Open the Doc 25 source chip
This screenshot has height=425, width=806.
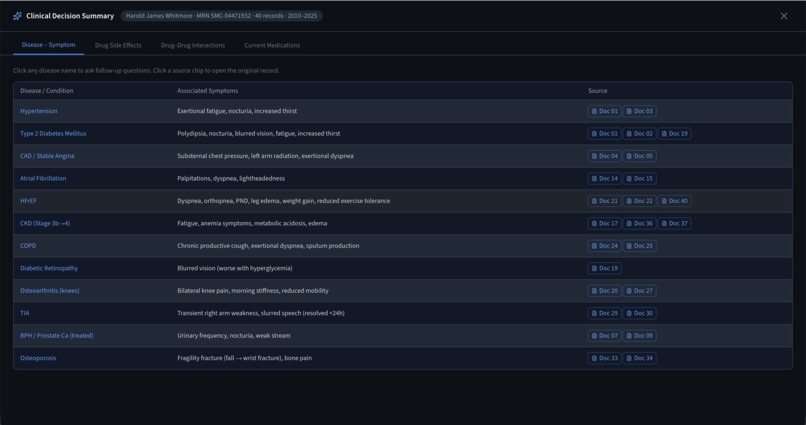point(639,246)
